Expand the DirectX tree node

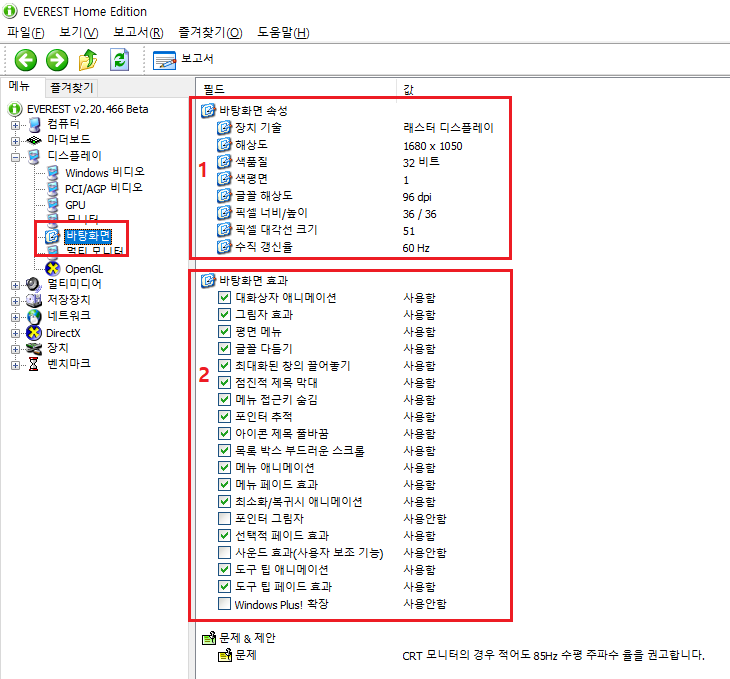point(15,333)
